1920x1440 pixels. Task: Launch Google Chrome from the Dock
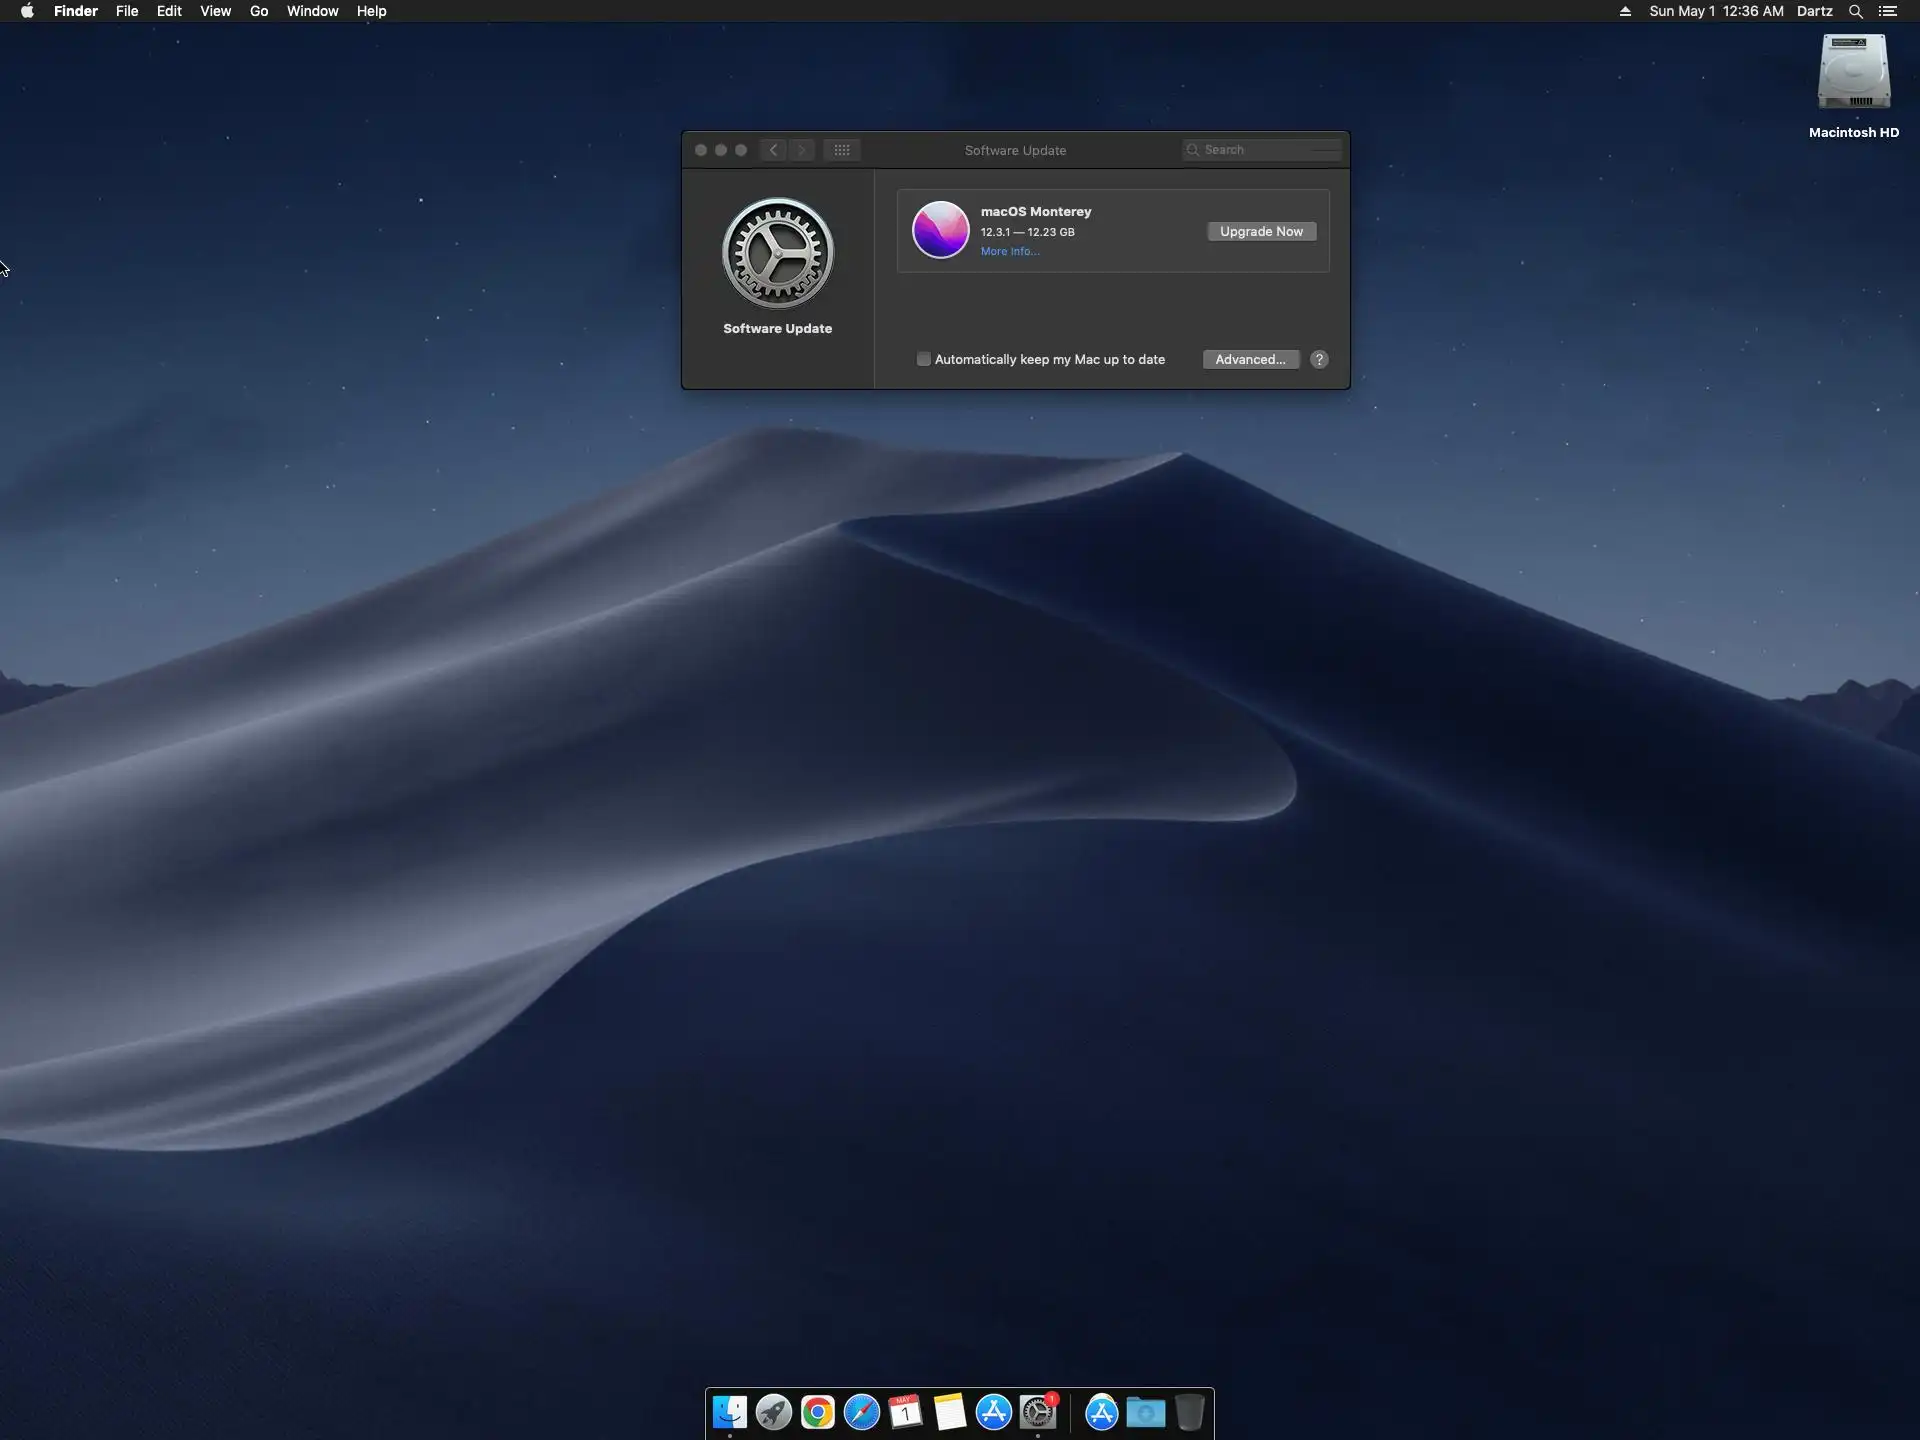[818, 1412]
